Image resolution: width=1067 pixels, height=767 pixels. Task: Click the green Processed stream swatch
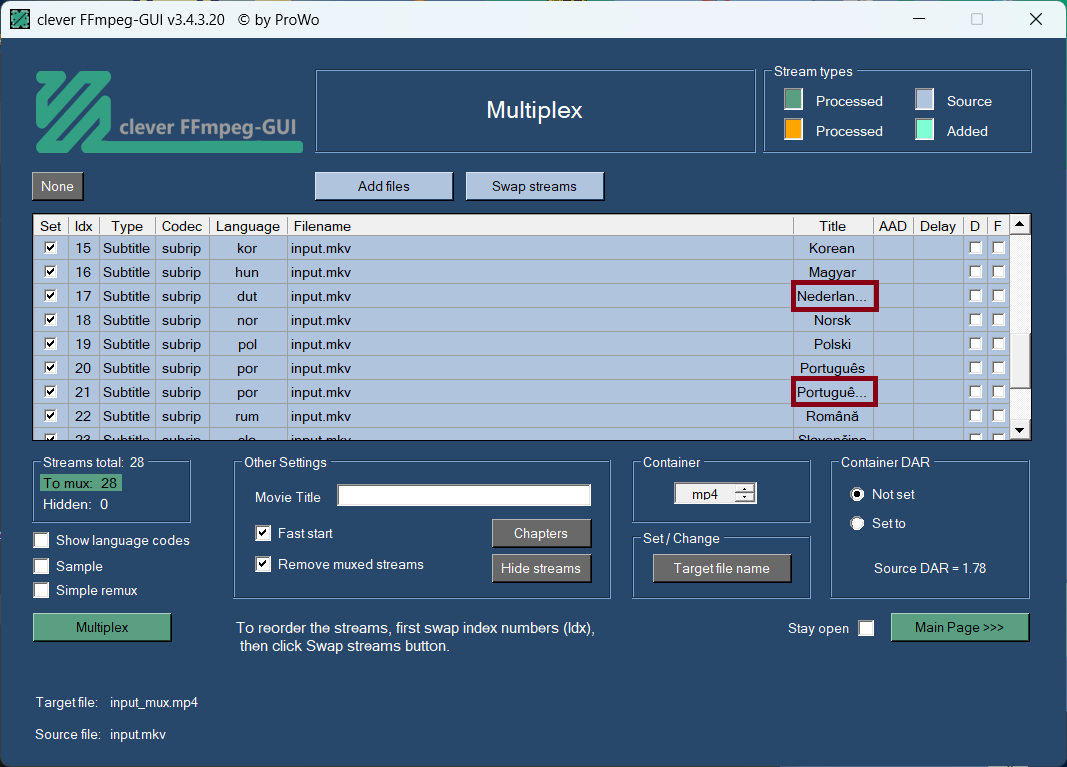(793, 100)
